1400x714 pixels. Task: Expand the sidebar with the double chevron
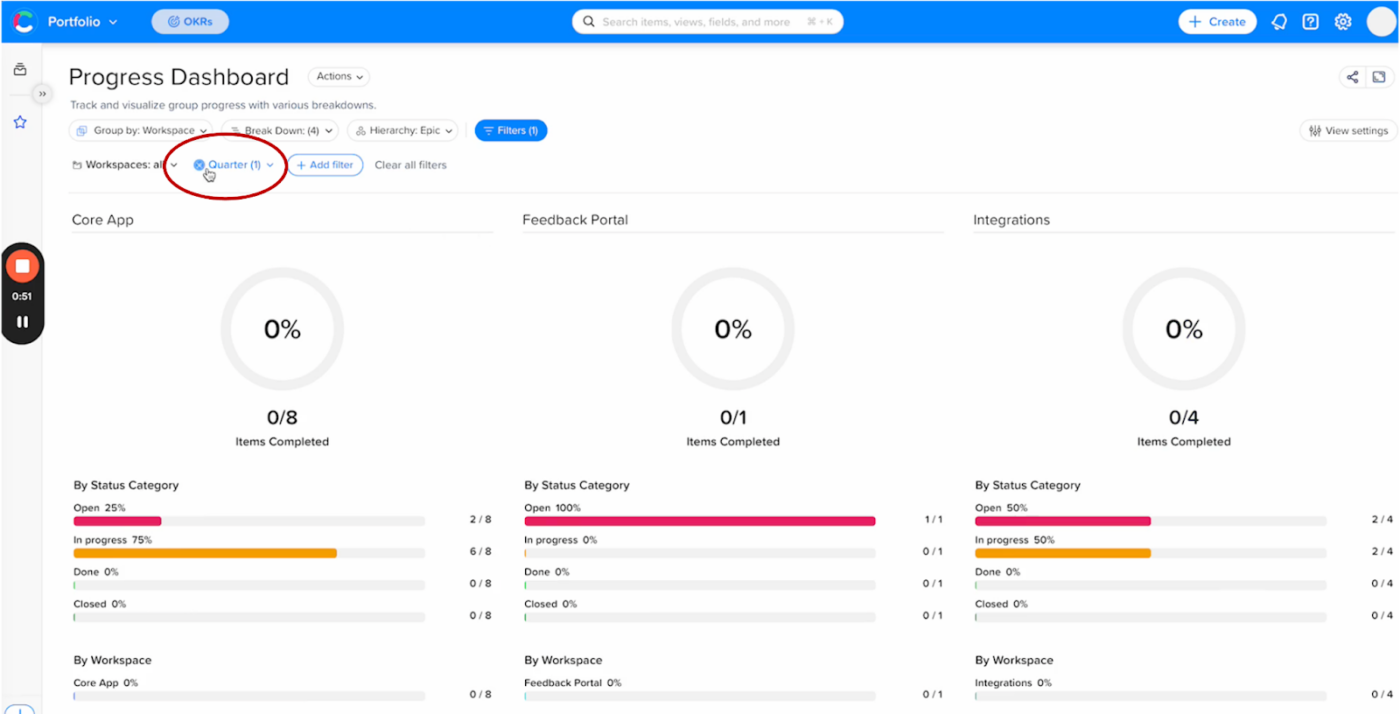42,94
